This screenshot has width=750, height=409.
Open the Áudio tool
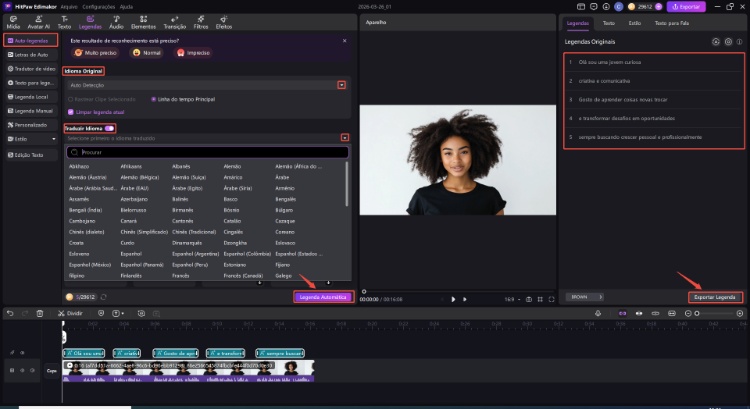point(117,22)
